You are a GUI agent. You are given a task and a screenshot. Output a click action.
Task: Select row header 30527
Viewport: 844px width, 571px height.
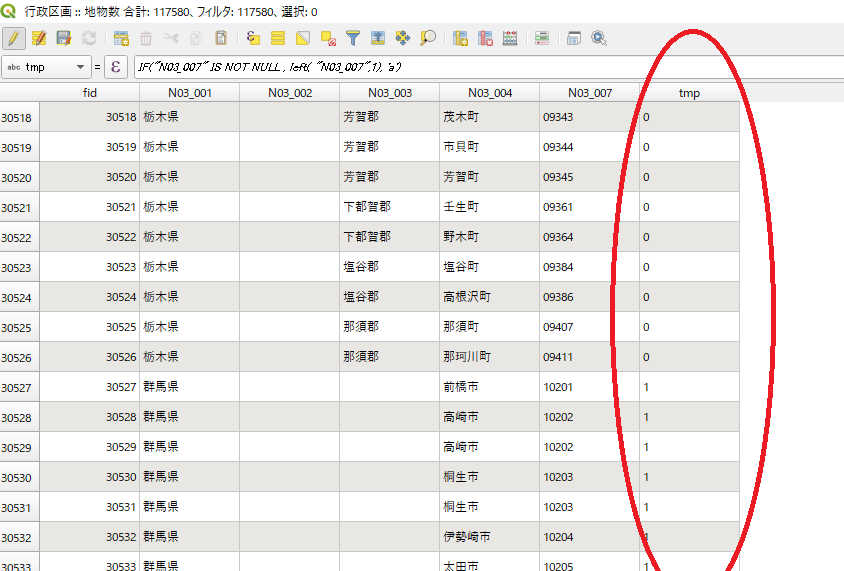[x=19, y=387]
